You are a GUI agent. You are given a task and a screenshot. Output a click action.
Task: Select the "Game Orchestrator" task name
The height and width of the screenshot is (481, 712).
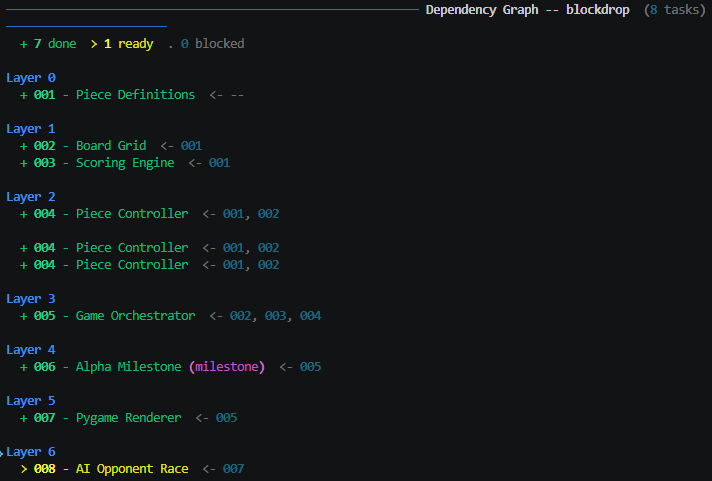tap(135, 316)
